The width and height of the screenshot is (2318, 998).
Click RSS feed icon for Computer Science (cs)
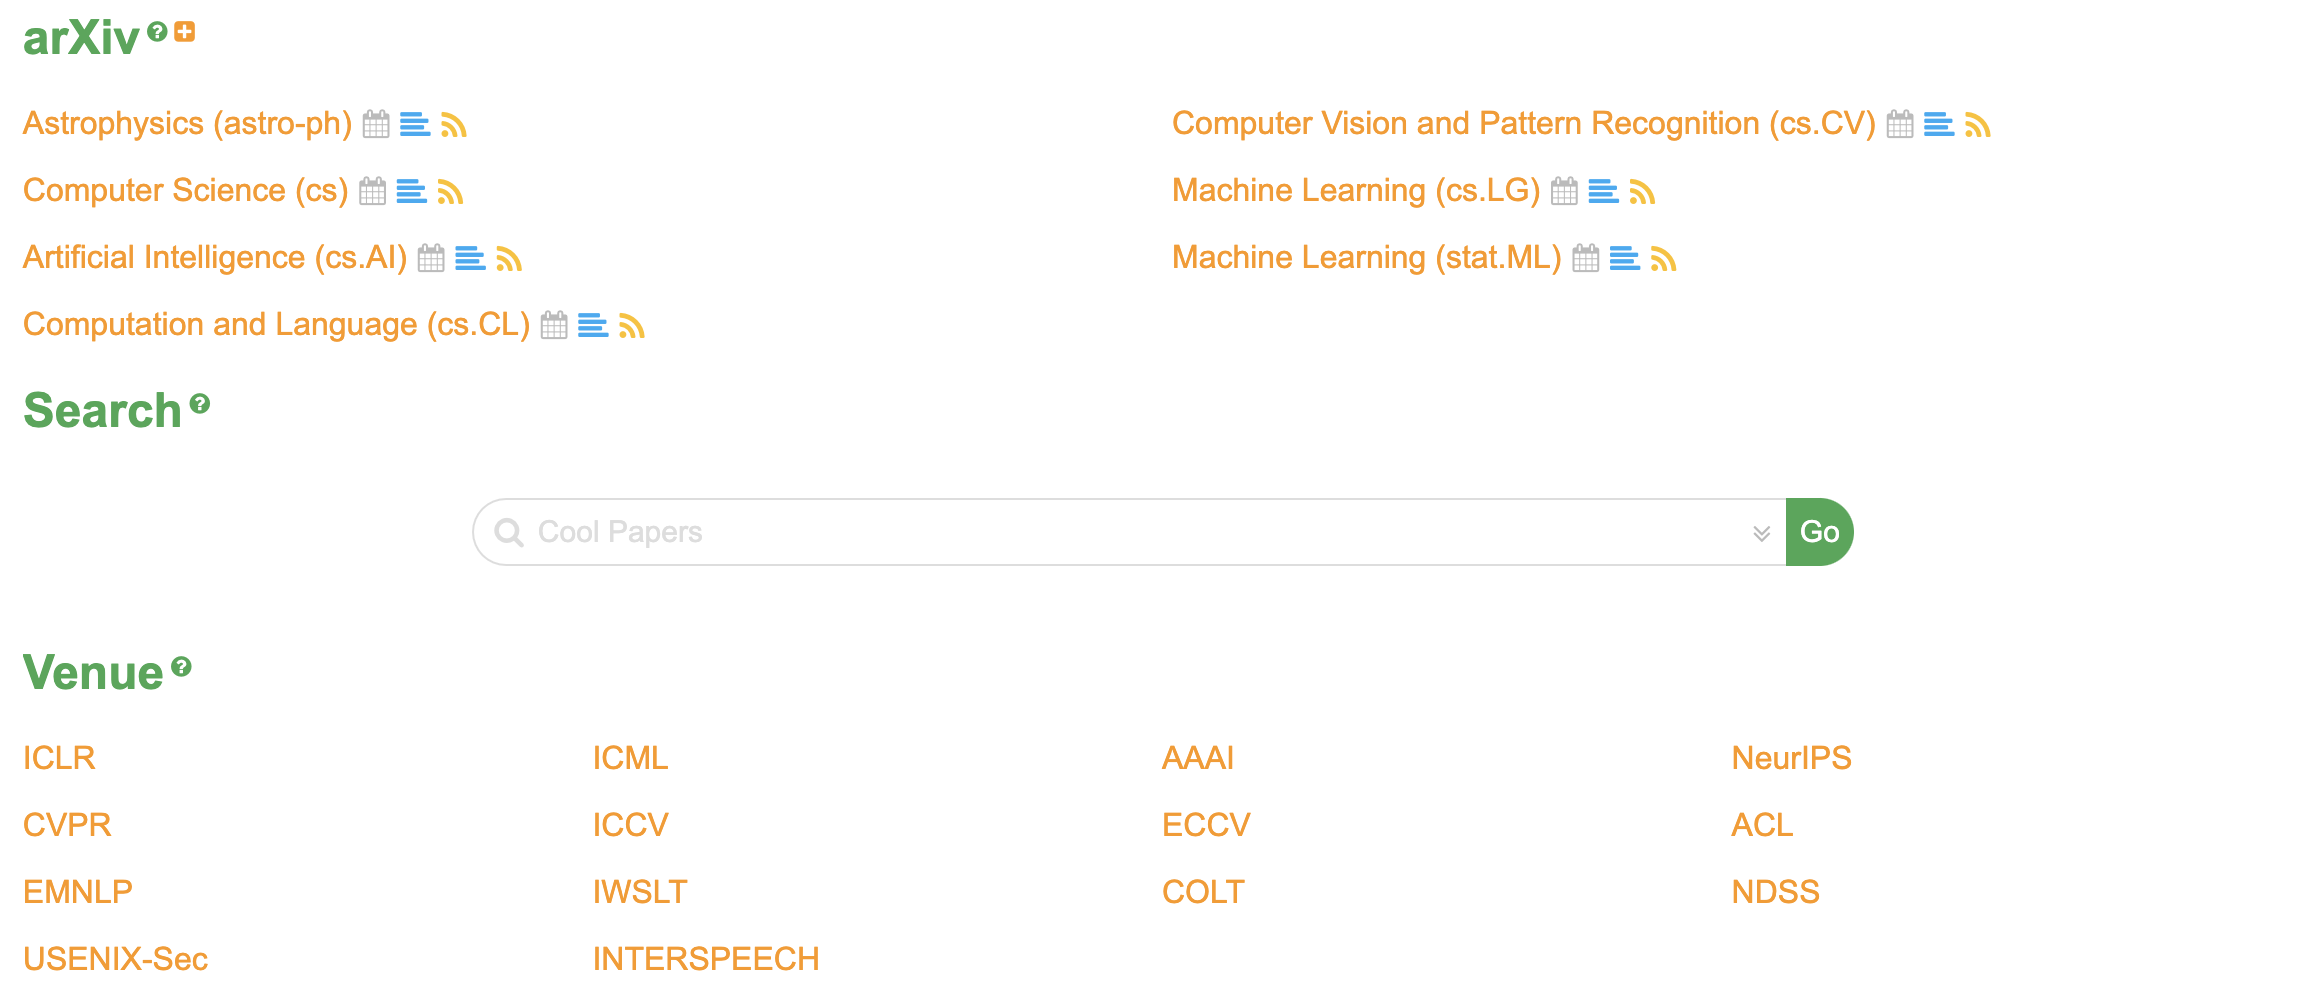(x=450, y=191)
